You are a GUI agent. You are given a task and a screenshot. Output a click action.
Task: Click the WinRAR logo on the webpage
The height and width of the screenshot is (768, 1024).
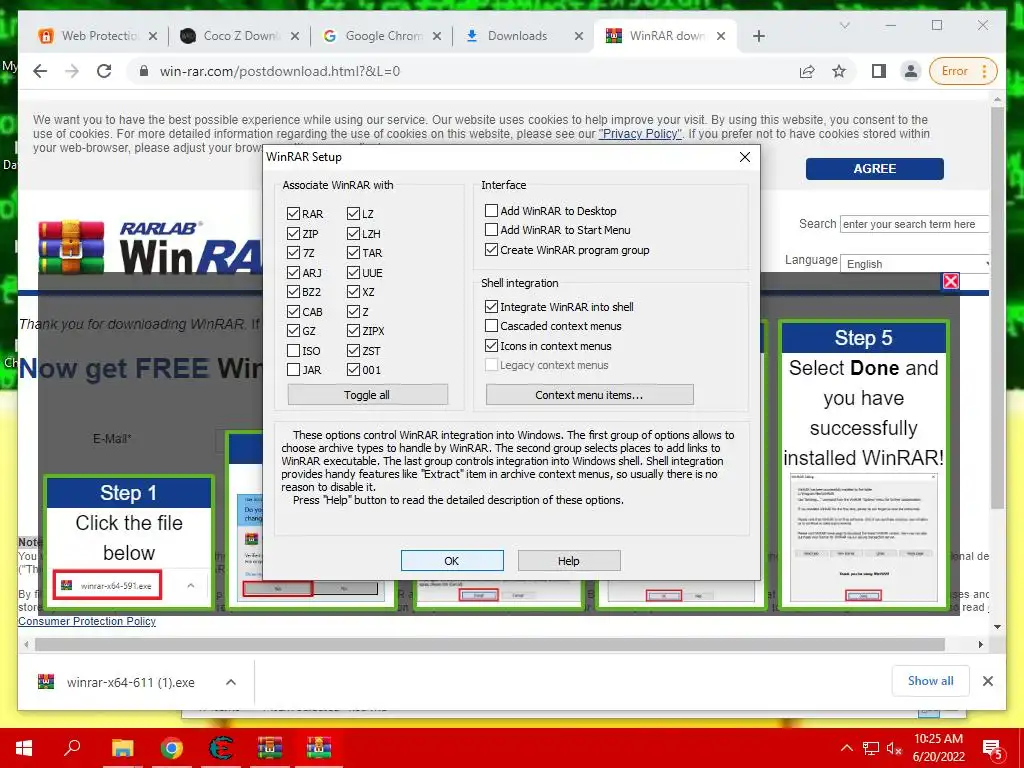click(150, 248)
